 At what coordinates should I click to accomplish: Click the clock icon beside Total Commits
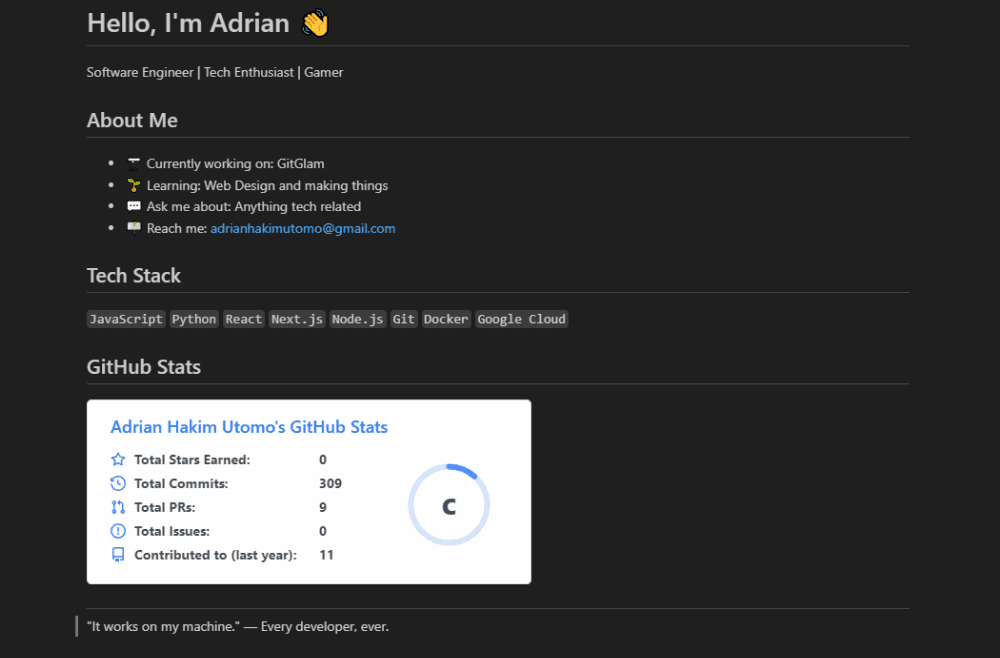click(118, 484)
